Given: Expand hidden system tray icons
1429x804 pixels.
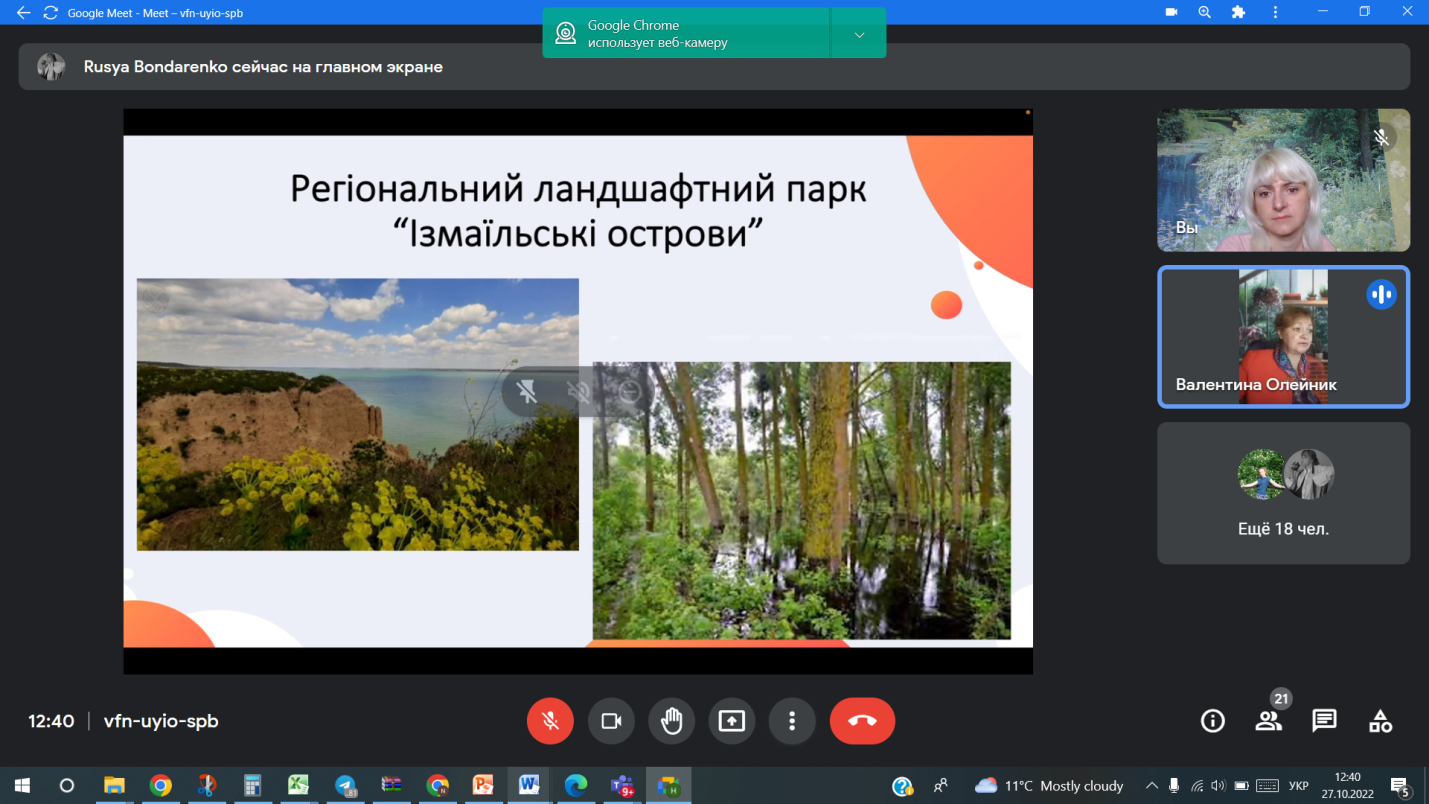Looking at the screenshot, I should 1152,786.
